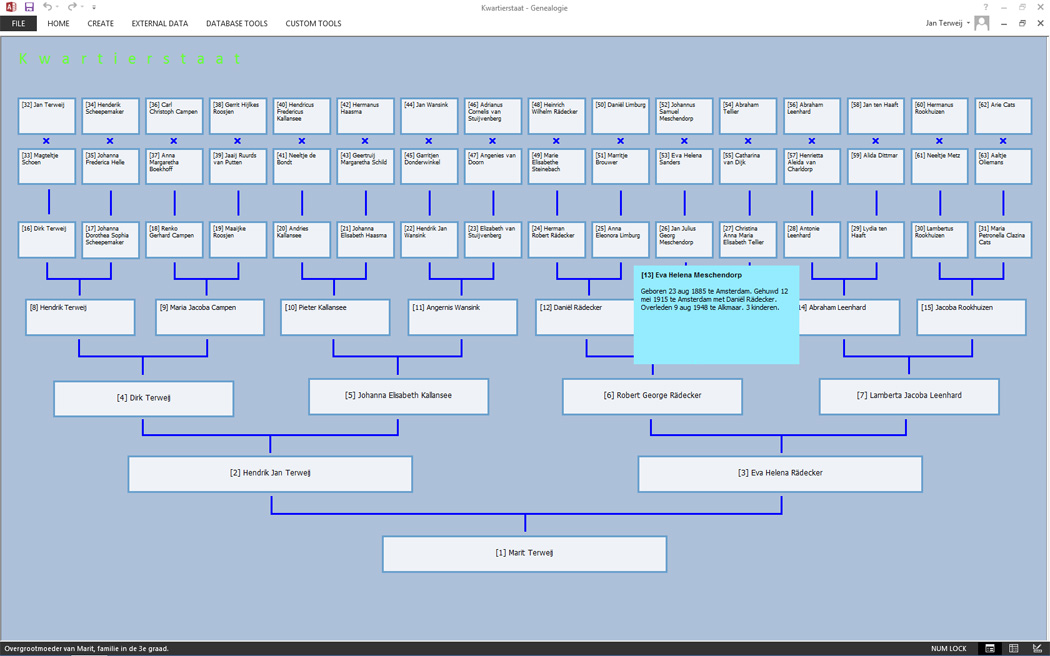The width and height of the screenshot is (1050, 656).
Task: Open the Undo history dropdown arrow
Action: [57, 7]
